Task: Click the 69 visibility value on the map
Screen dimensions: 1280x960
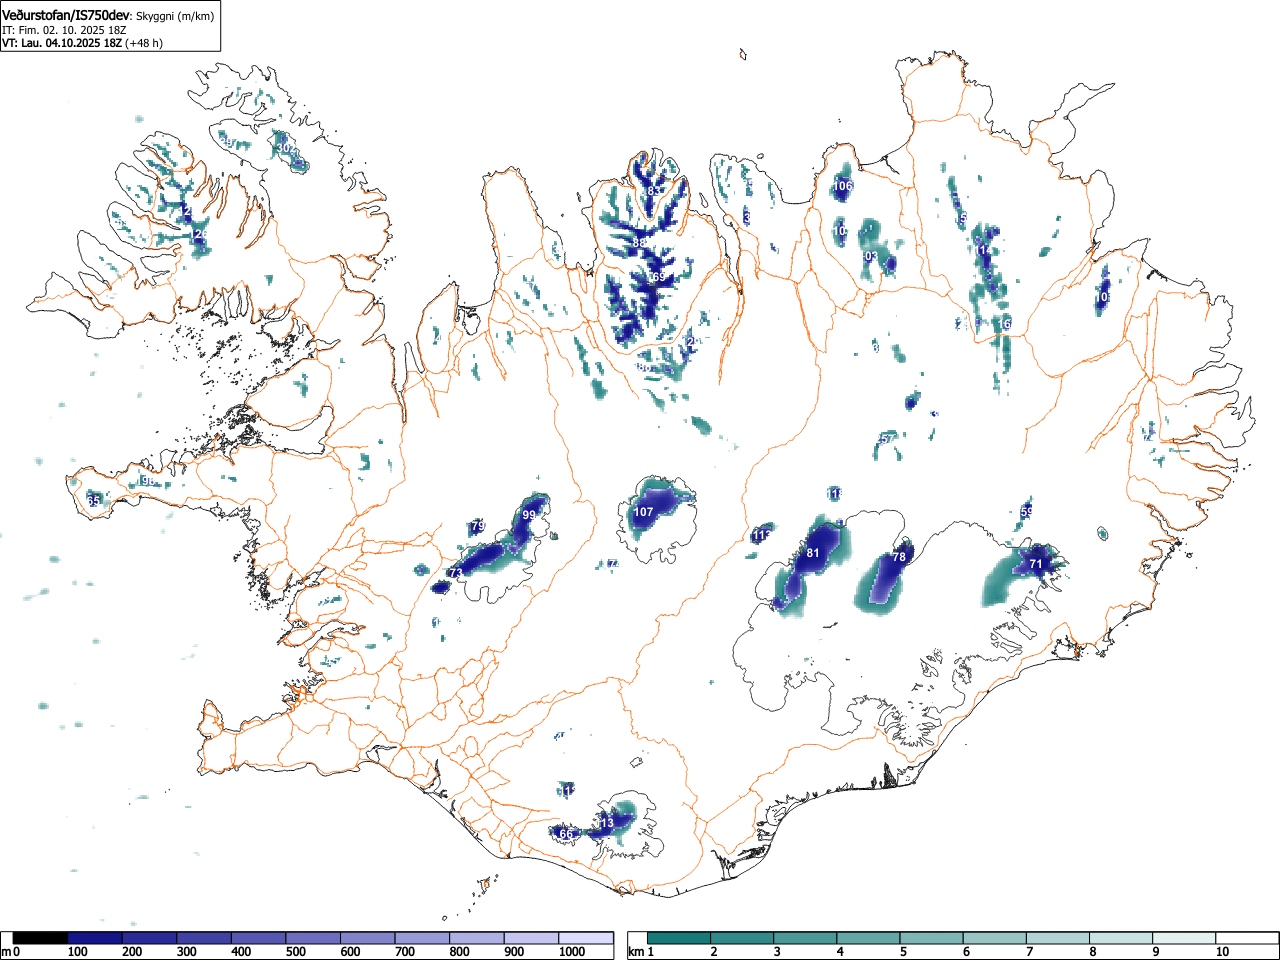Action: point(657,277)
